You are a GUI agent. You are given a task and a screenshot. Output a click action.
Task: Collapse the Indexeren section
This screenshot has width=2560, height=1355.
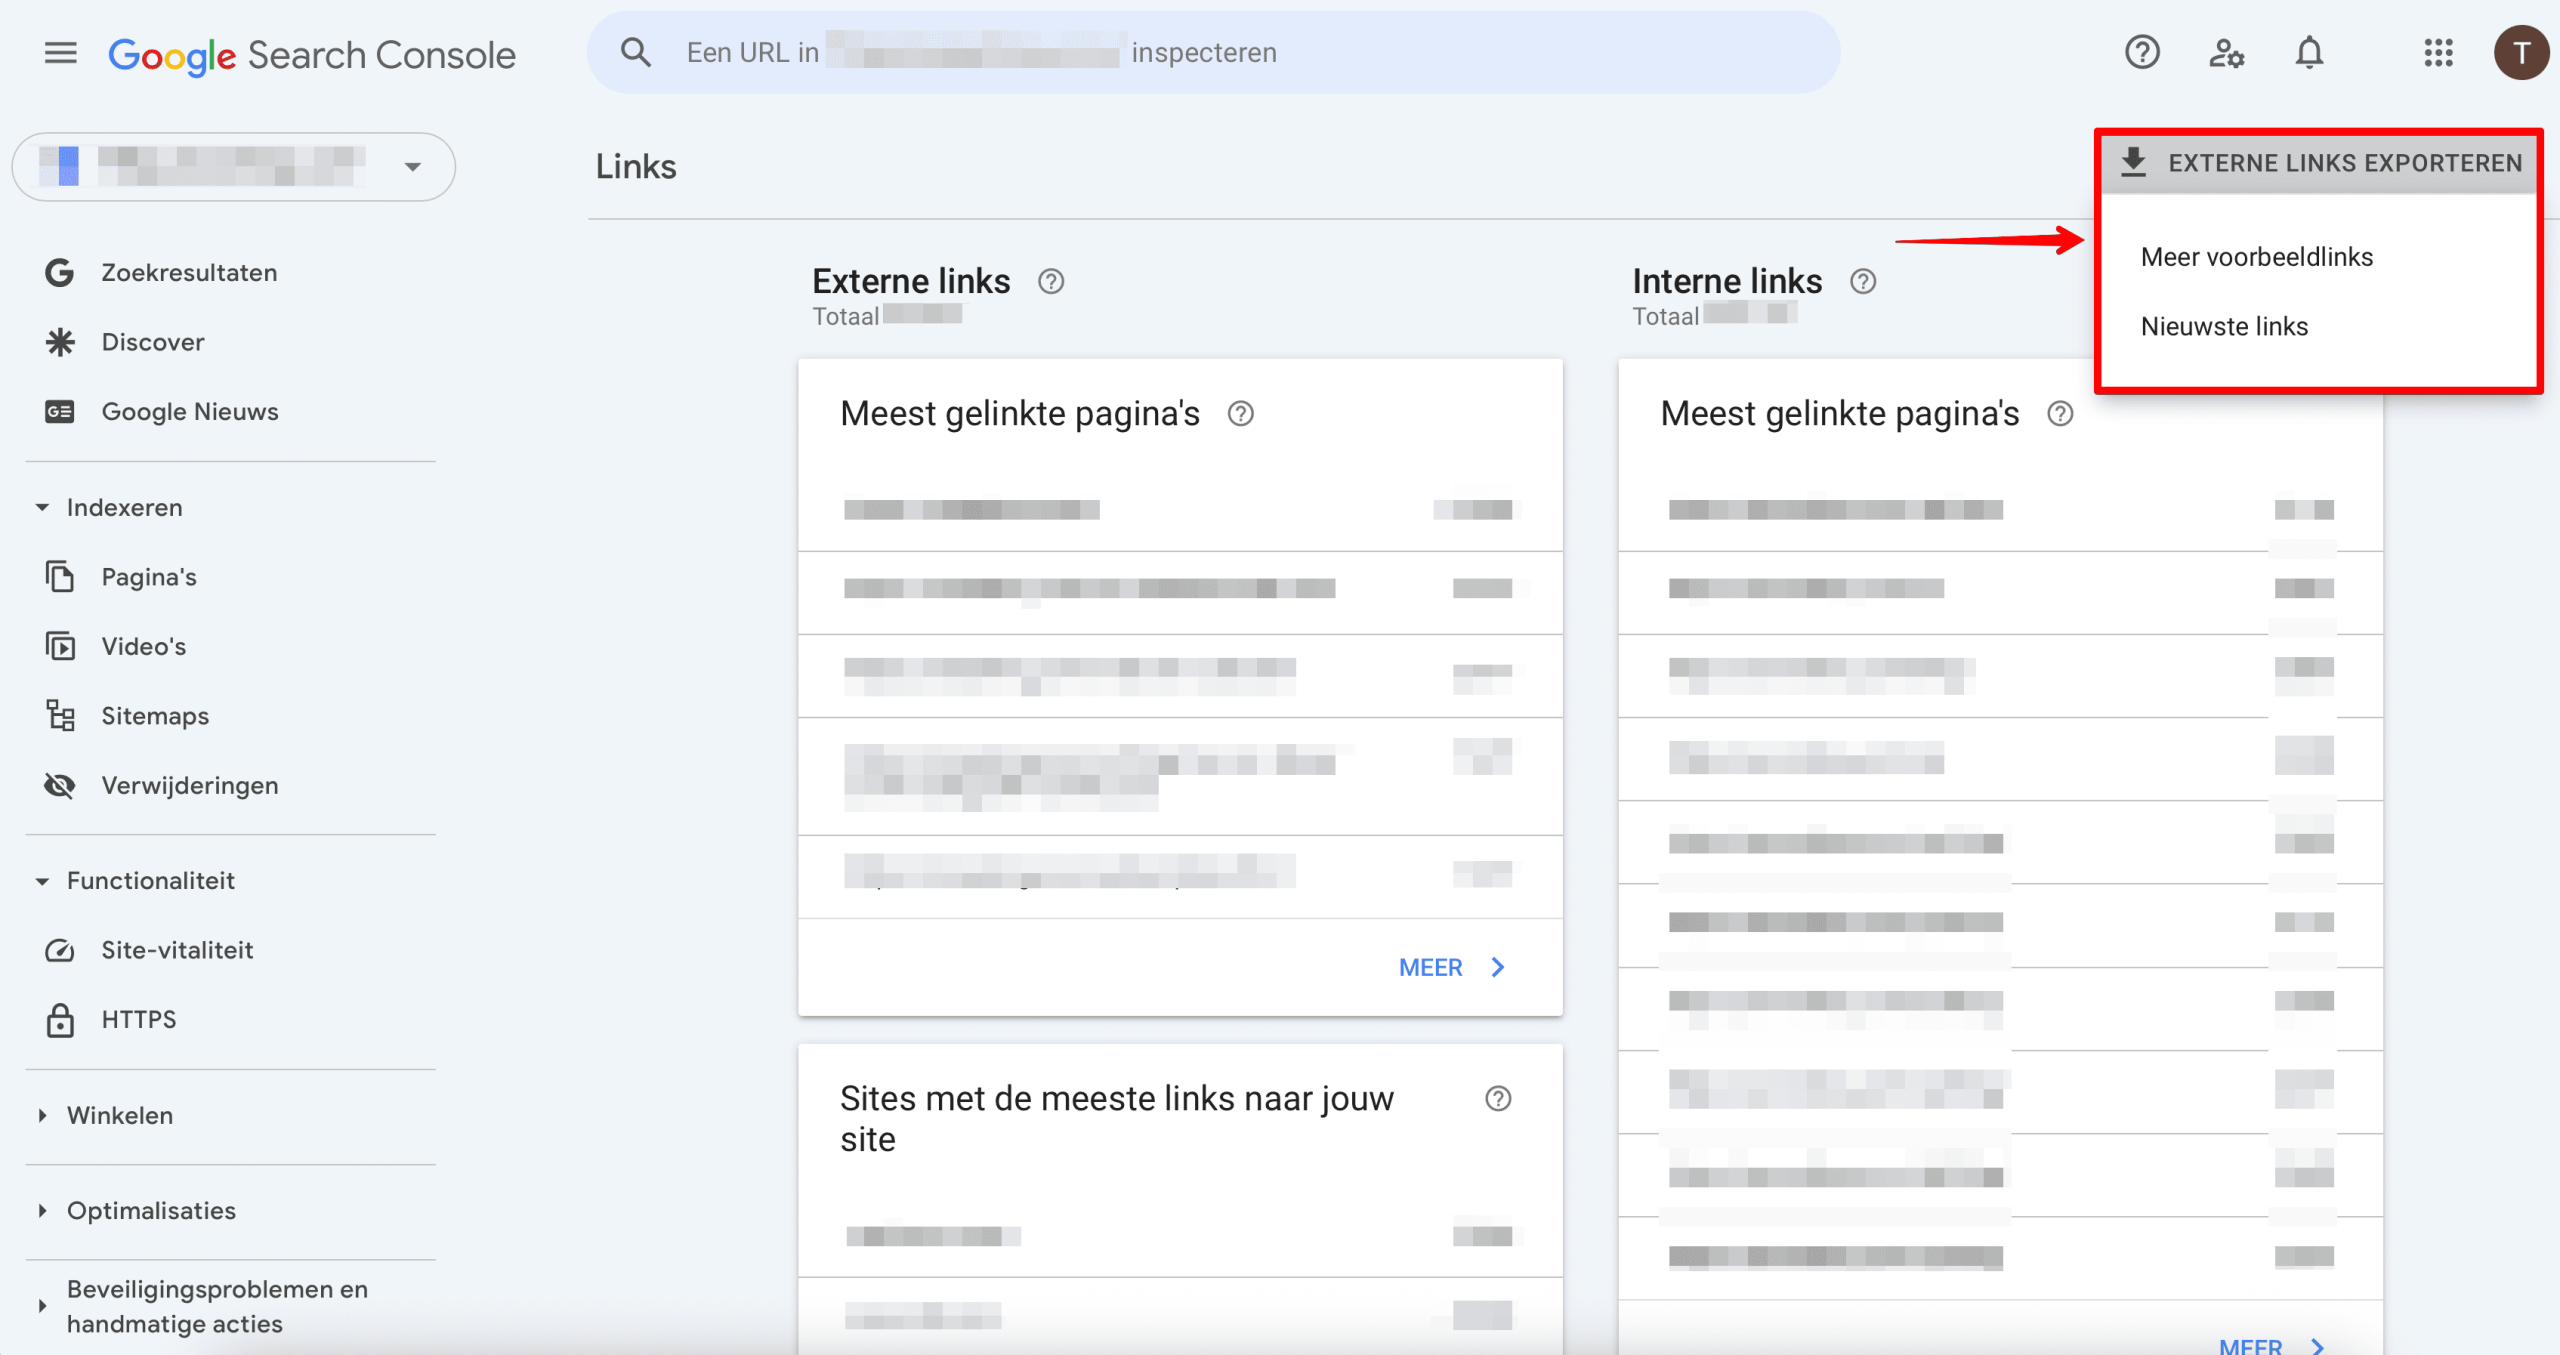coord(42,508)
